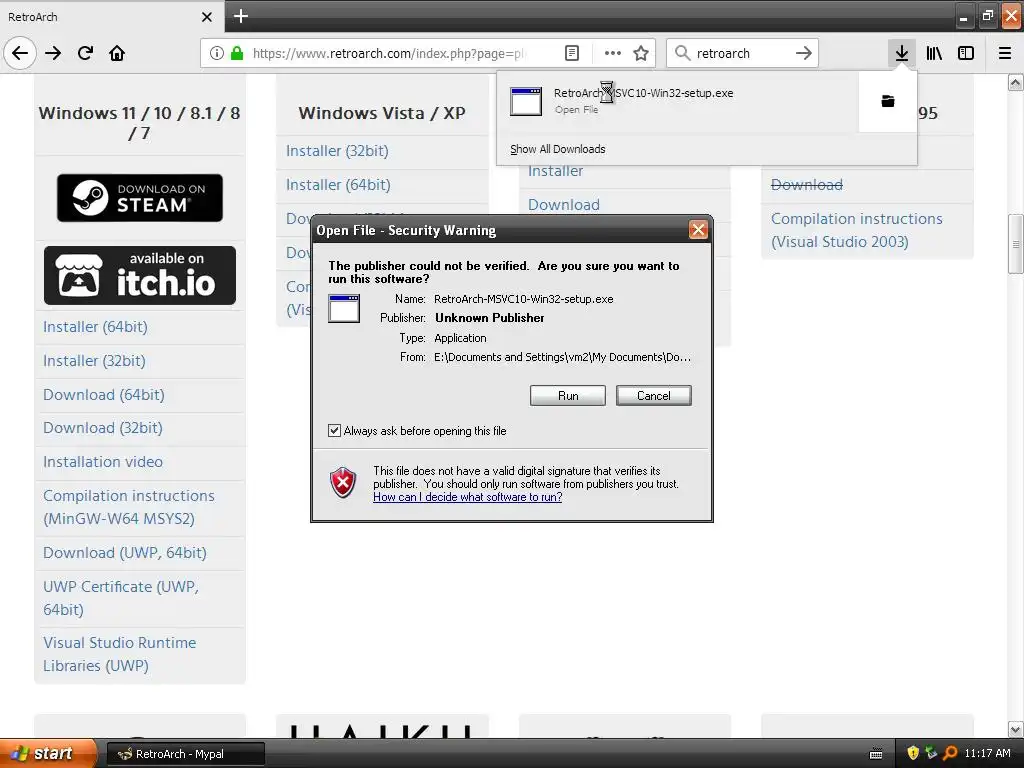This screenshot has height=768, width=1024.
Task: Open the Installation video link
Action: pyautogui.click(x=103, y=462)
